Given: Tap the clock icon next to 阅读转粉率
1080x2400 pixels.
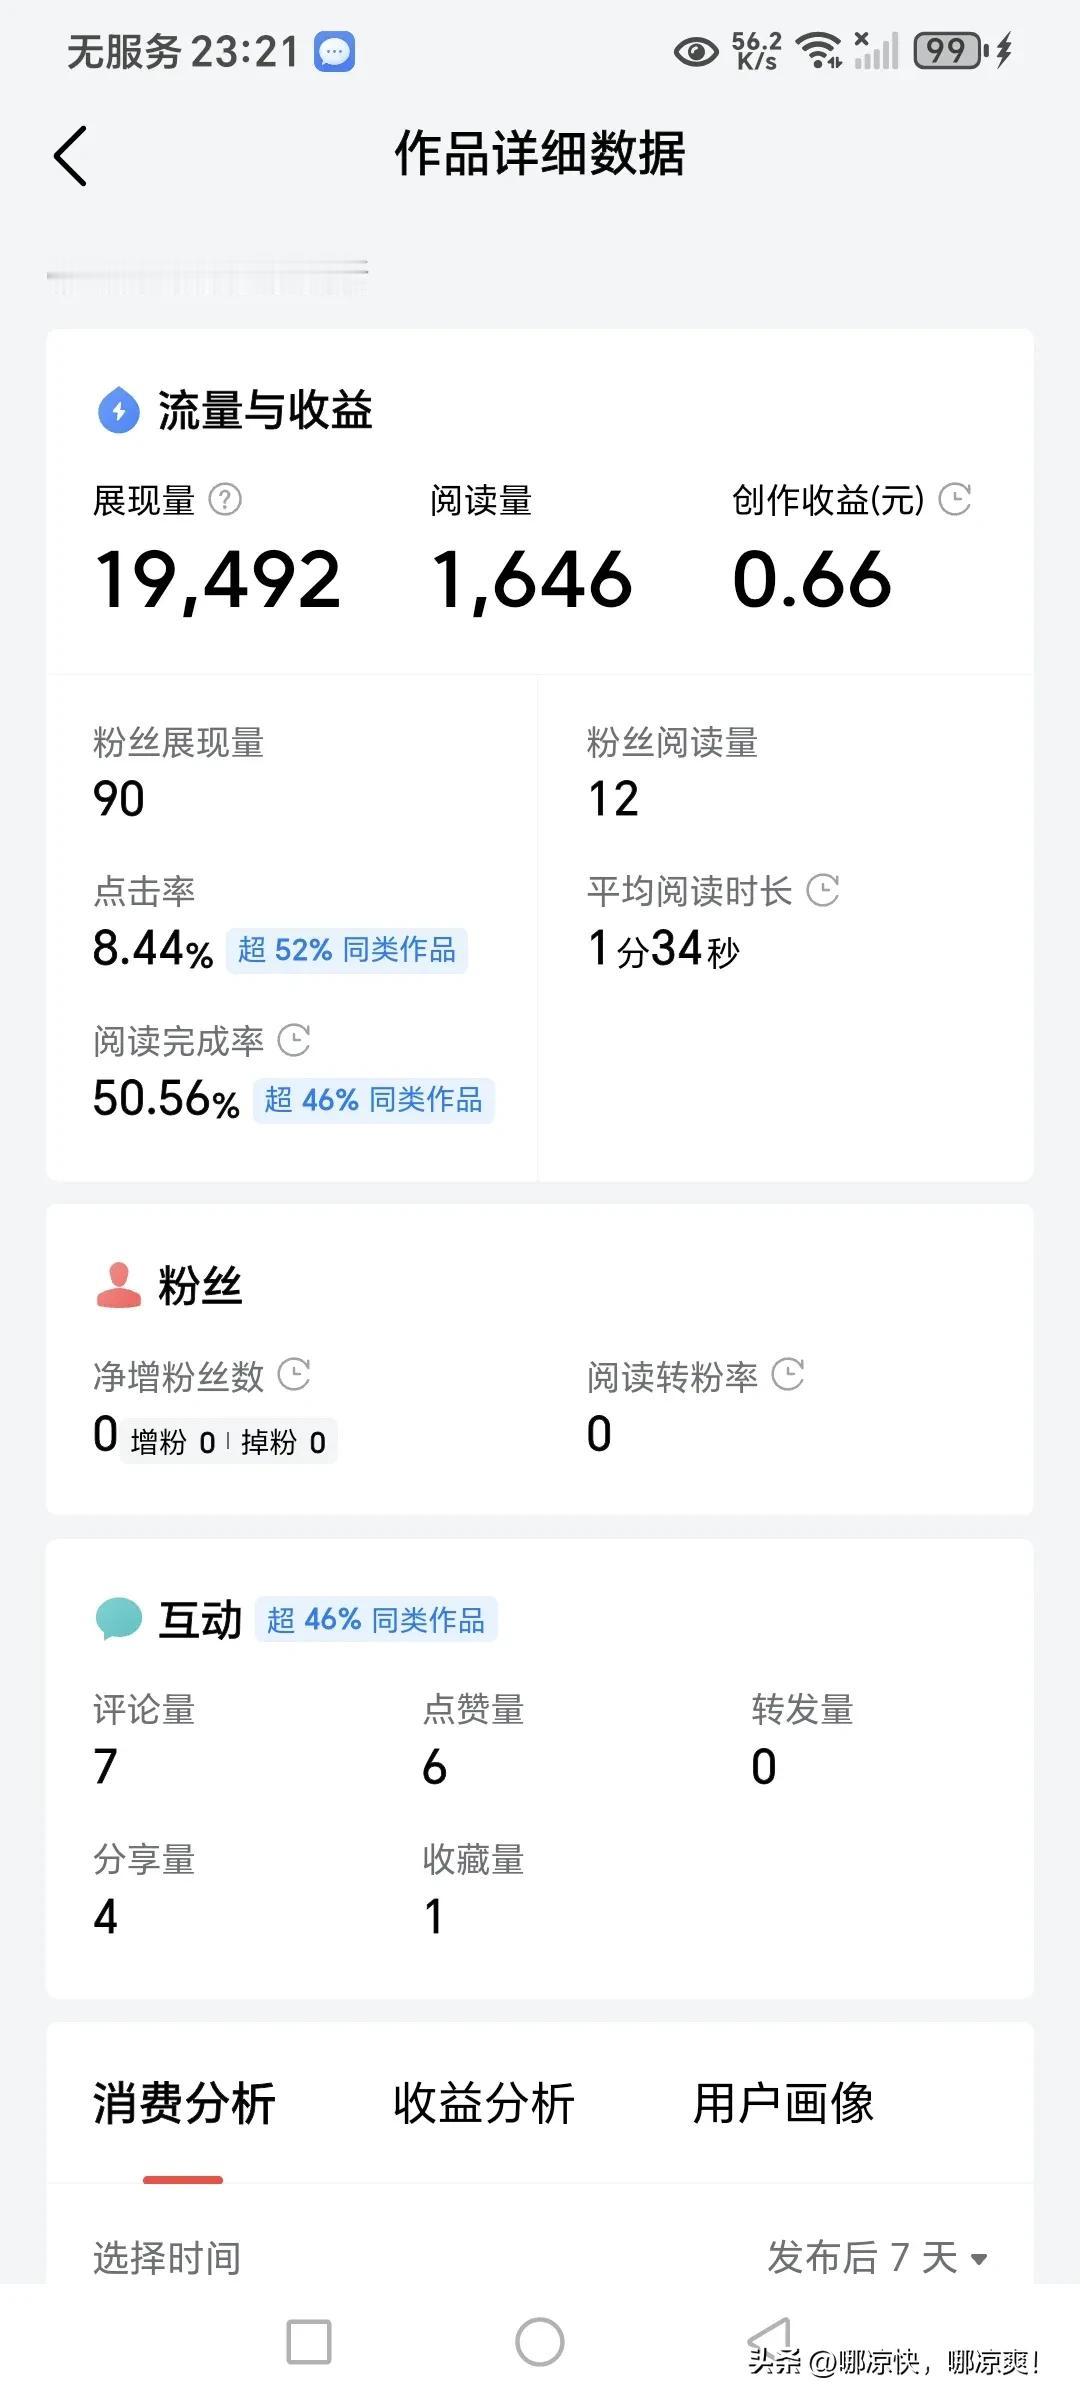Looking at the screenshot, I should 788,1375.
